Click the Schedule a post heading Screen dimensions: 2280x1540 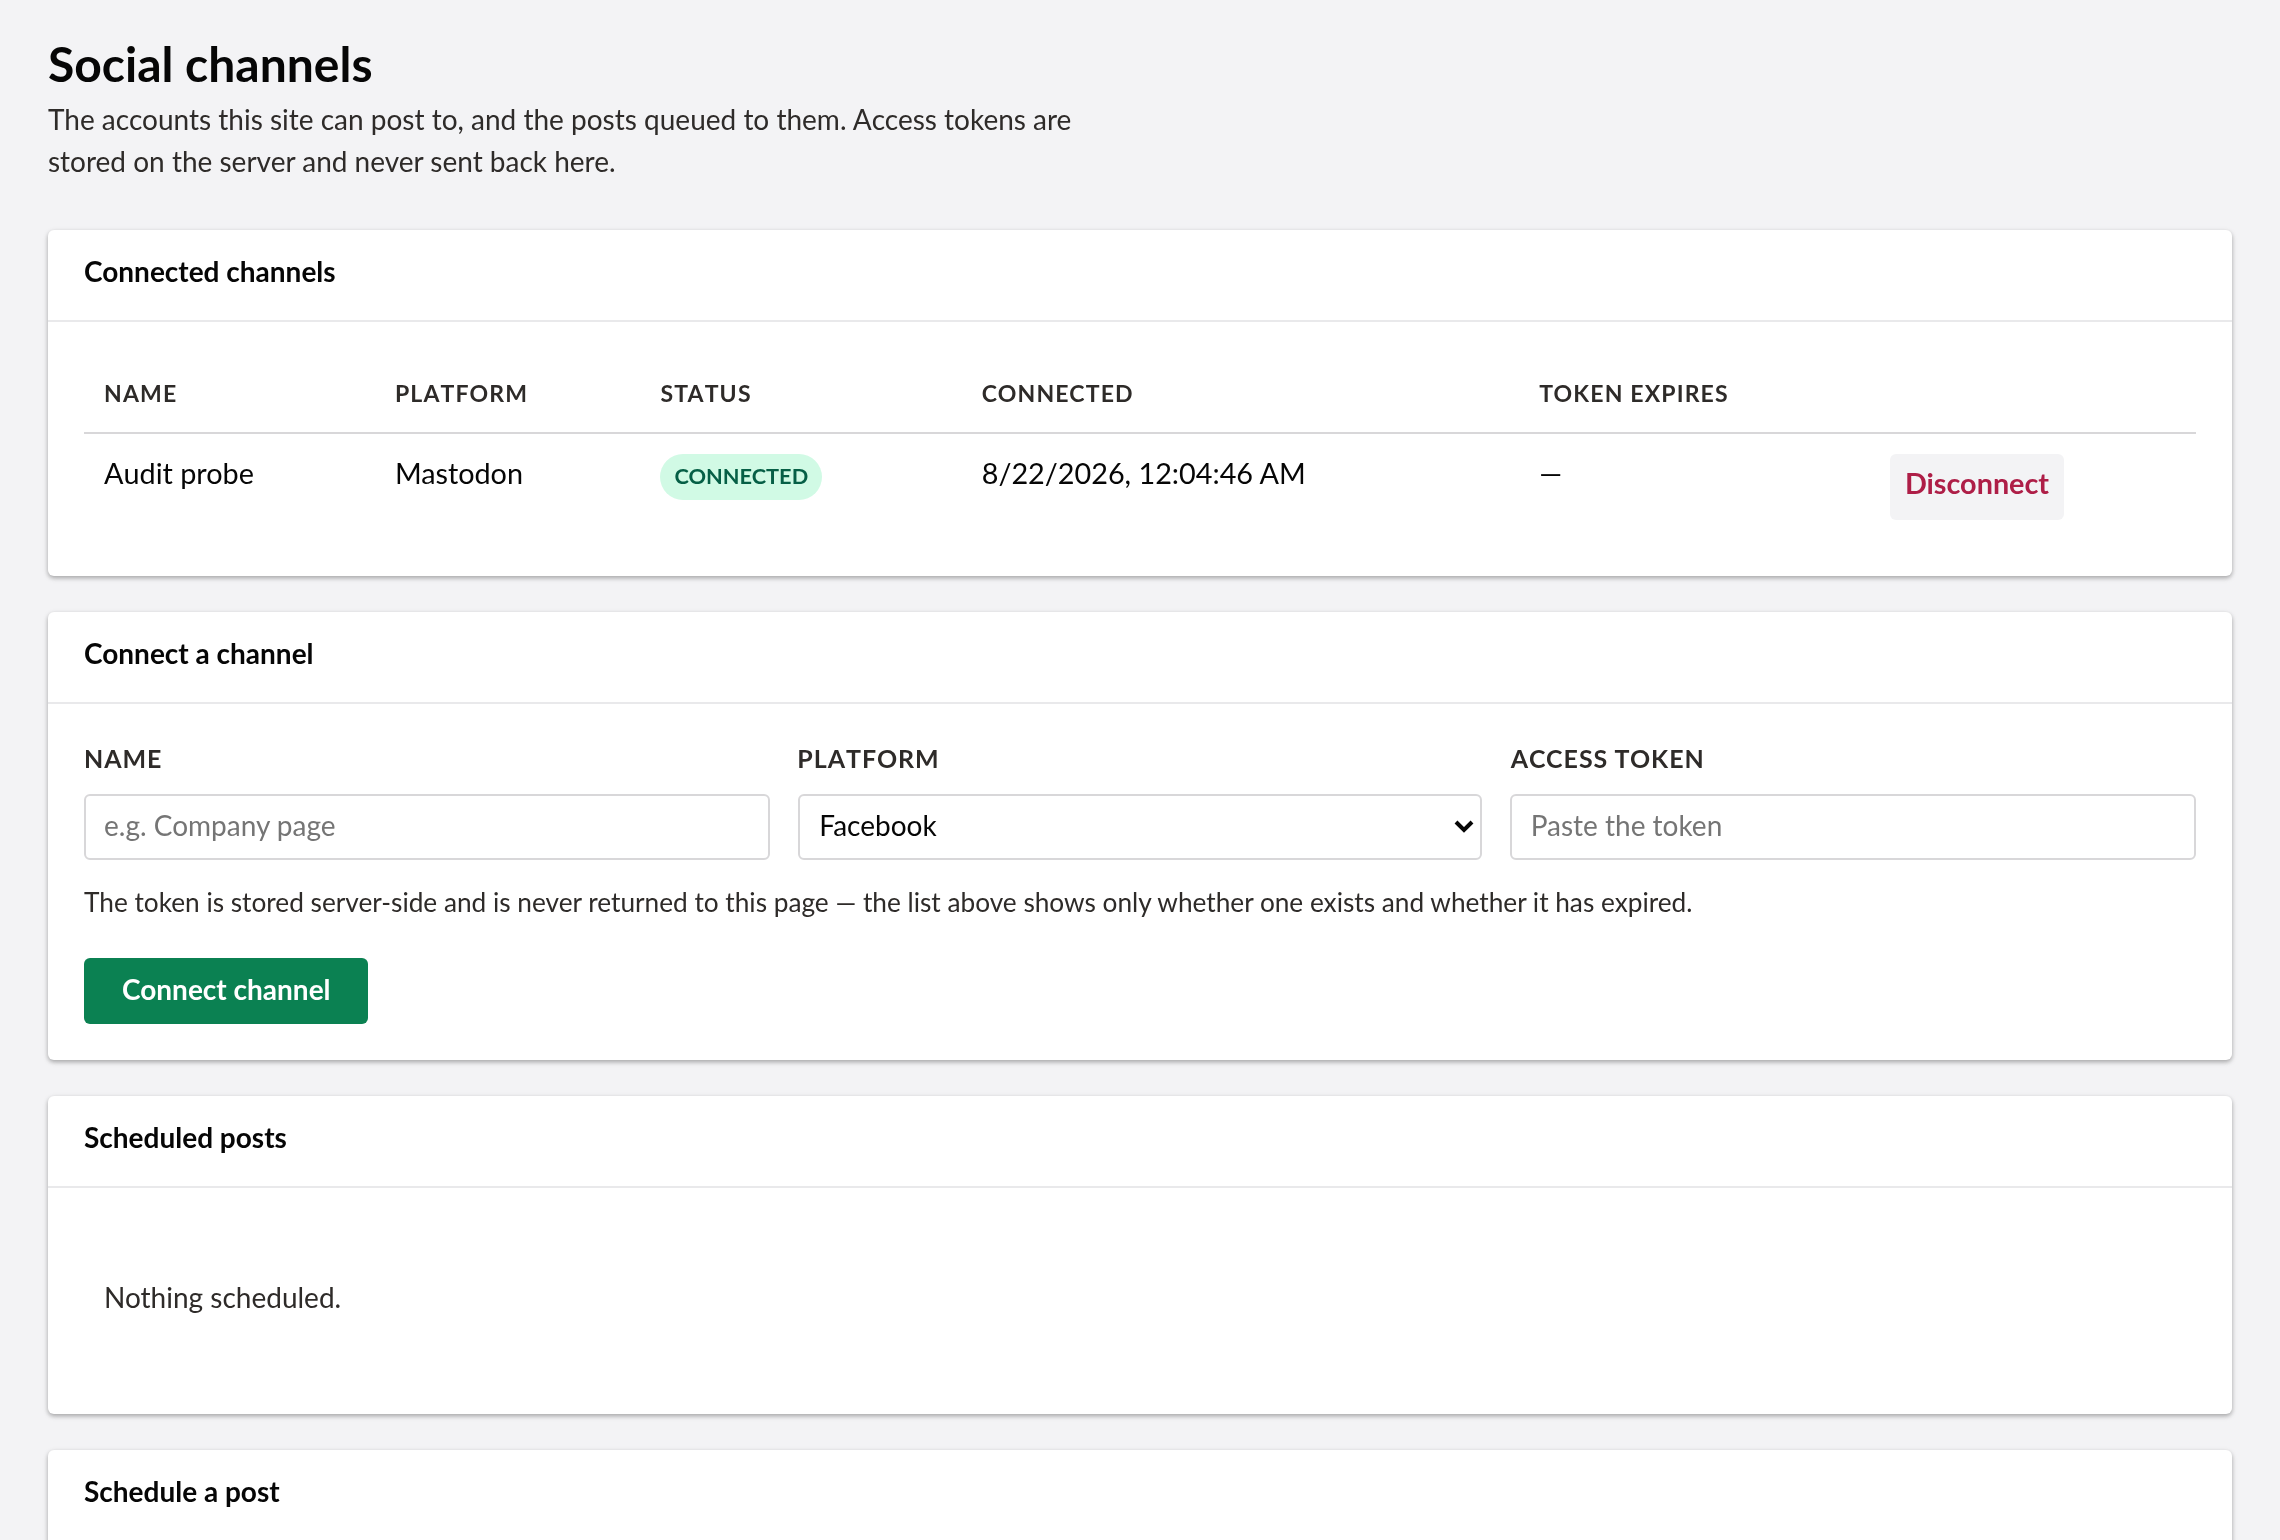pos(181,1492)
